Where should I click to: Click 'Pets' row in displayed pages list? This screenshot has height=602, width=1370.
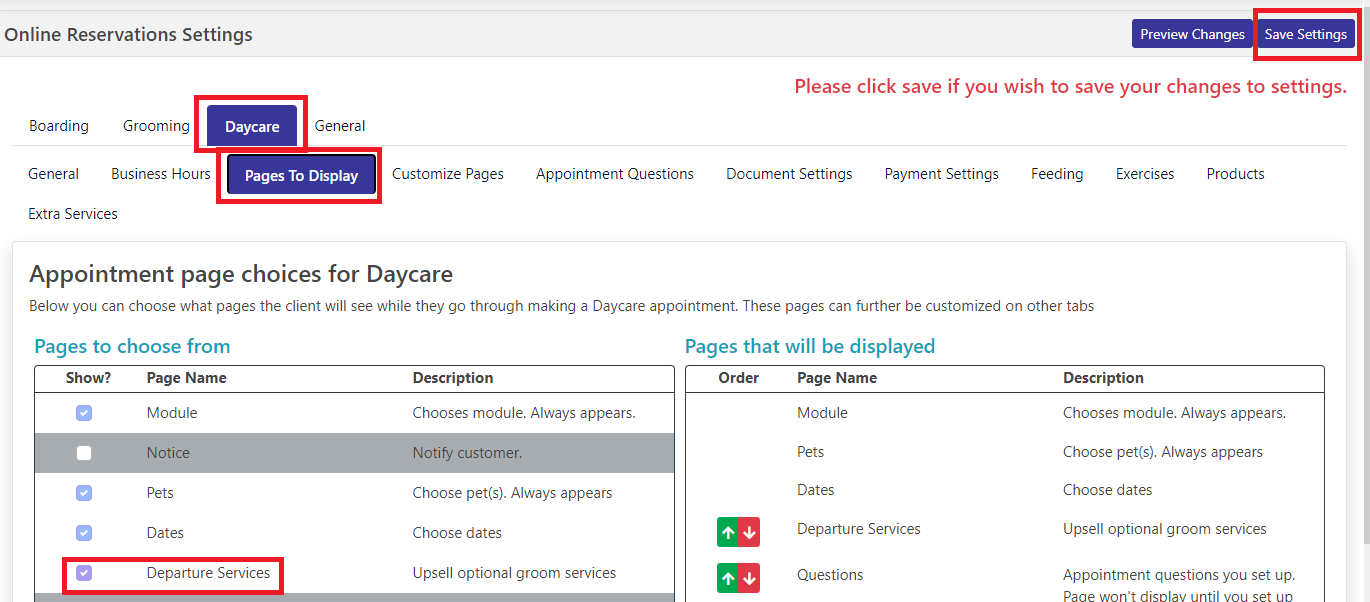click(1005, 452)
